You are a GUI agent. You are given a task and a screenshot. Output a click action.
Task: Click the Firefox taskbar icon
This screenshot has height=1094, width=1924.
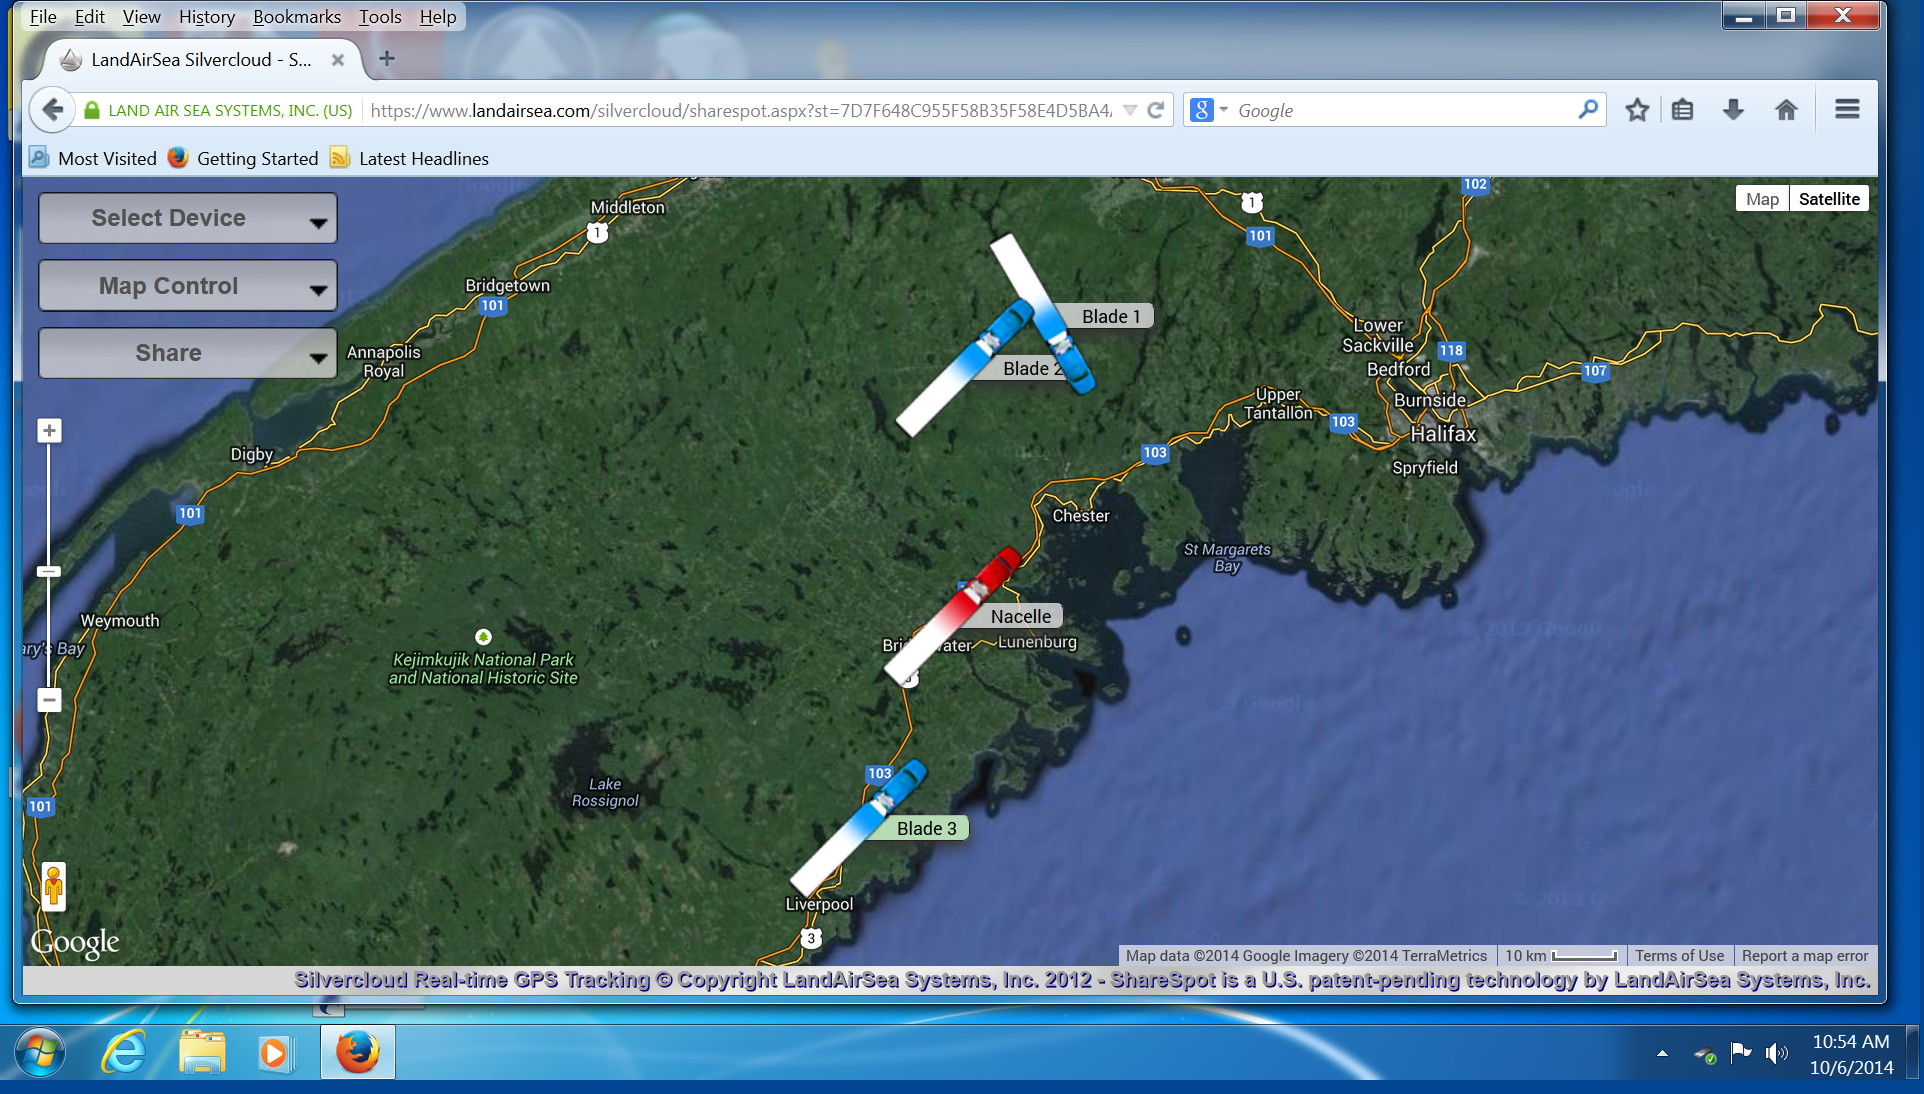coord(357,1052)
